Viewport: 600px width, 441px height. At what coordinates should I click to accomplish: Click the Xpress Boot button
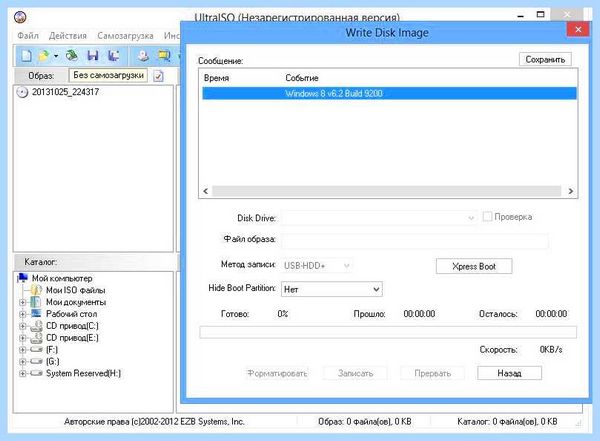pos(474,266)
